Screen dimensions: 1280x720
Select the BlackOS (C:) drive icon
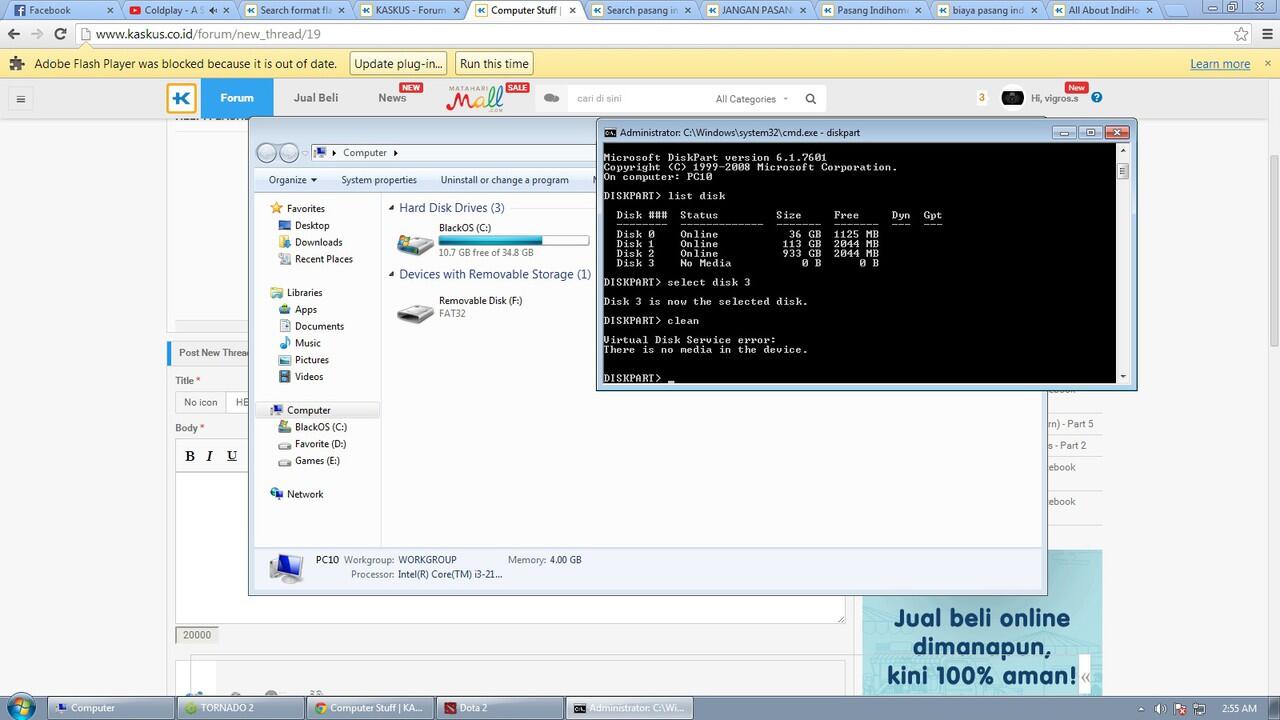[x=415, y=242]
